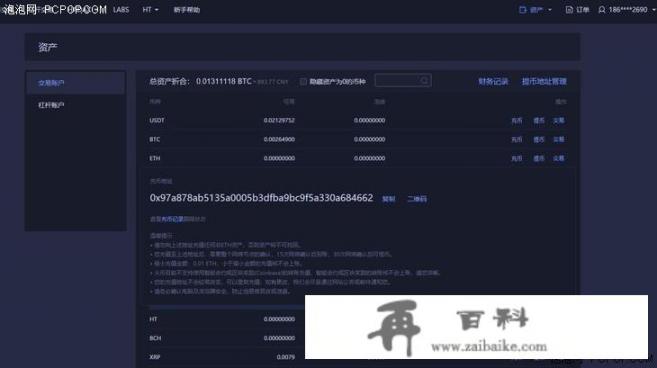Click the BTC coin name in table
Viewport: 657px width, 368px height.
click(x=155, y=139)
